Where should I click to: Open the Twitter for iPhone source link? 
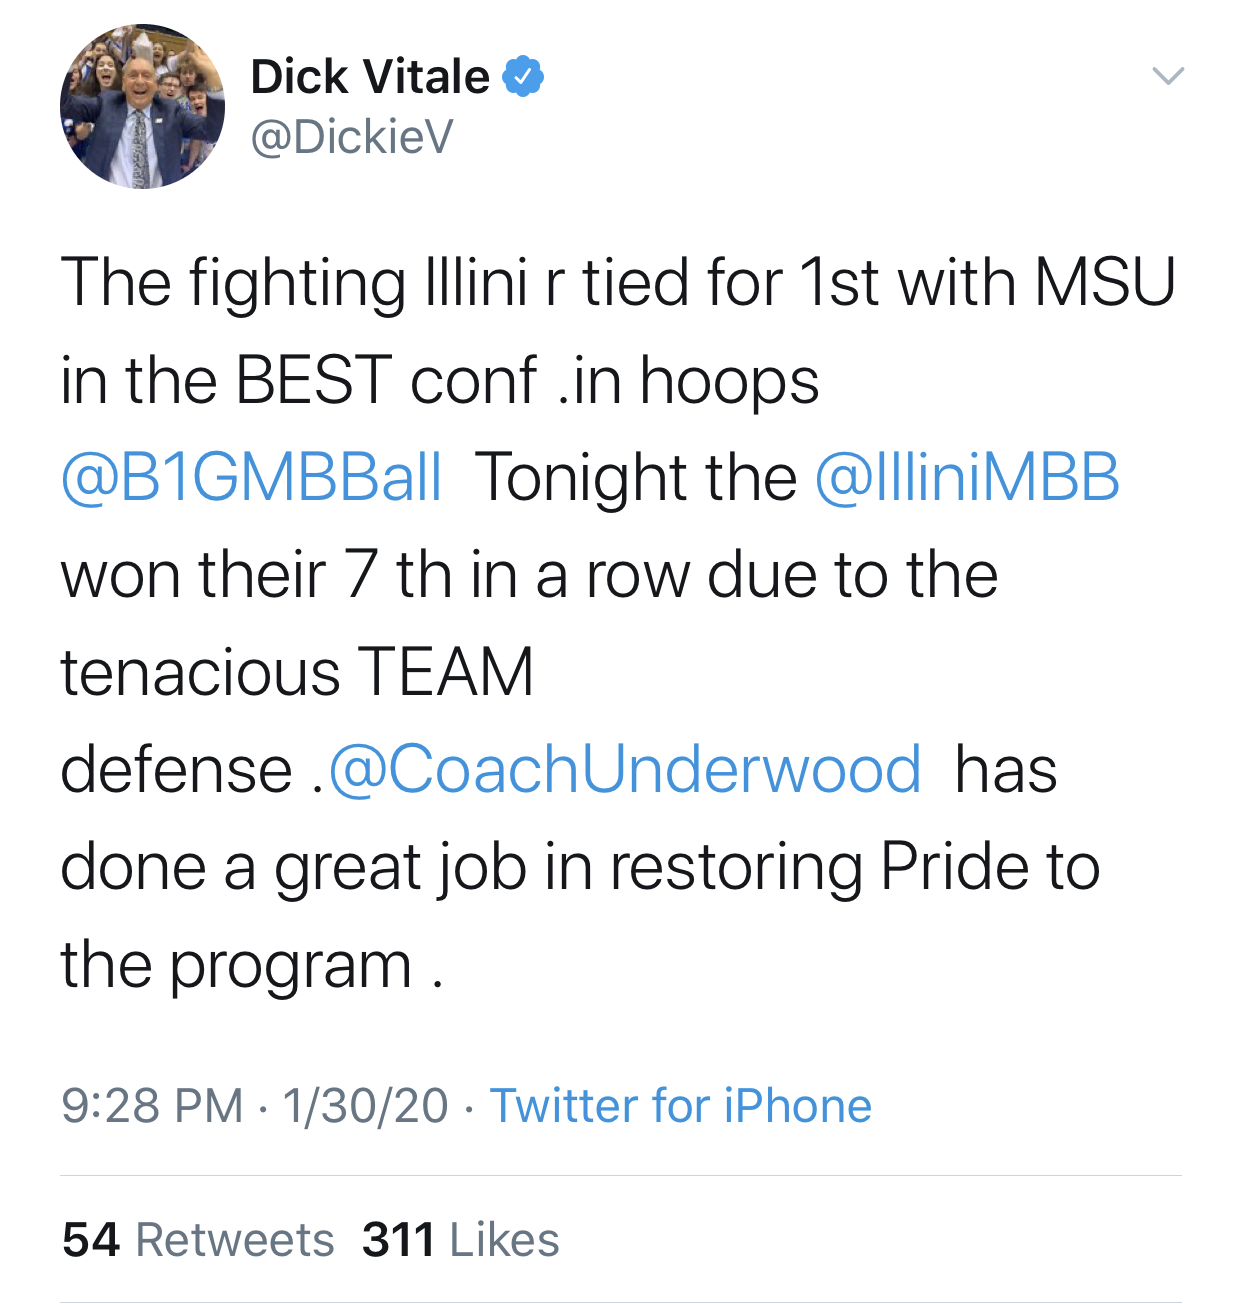[680, 1106]
